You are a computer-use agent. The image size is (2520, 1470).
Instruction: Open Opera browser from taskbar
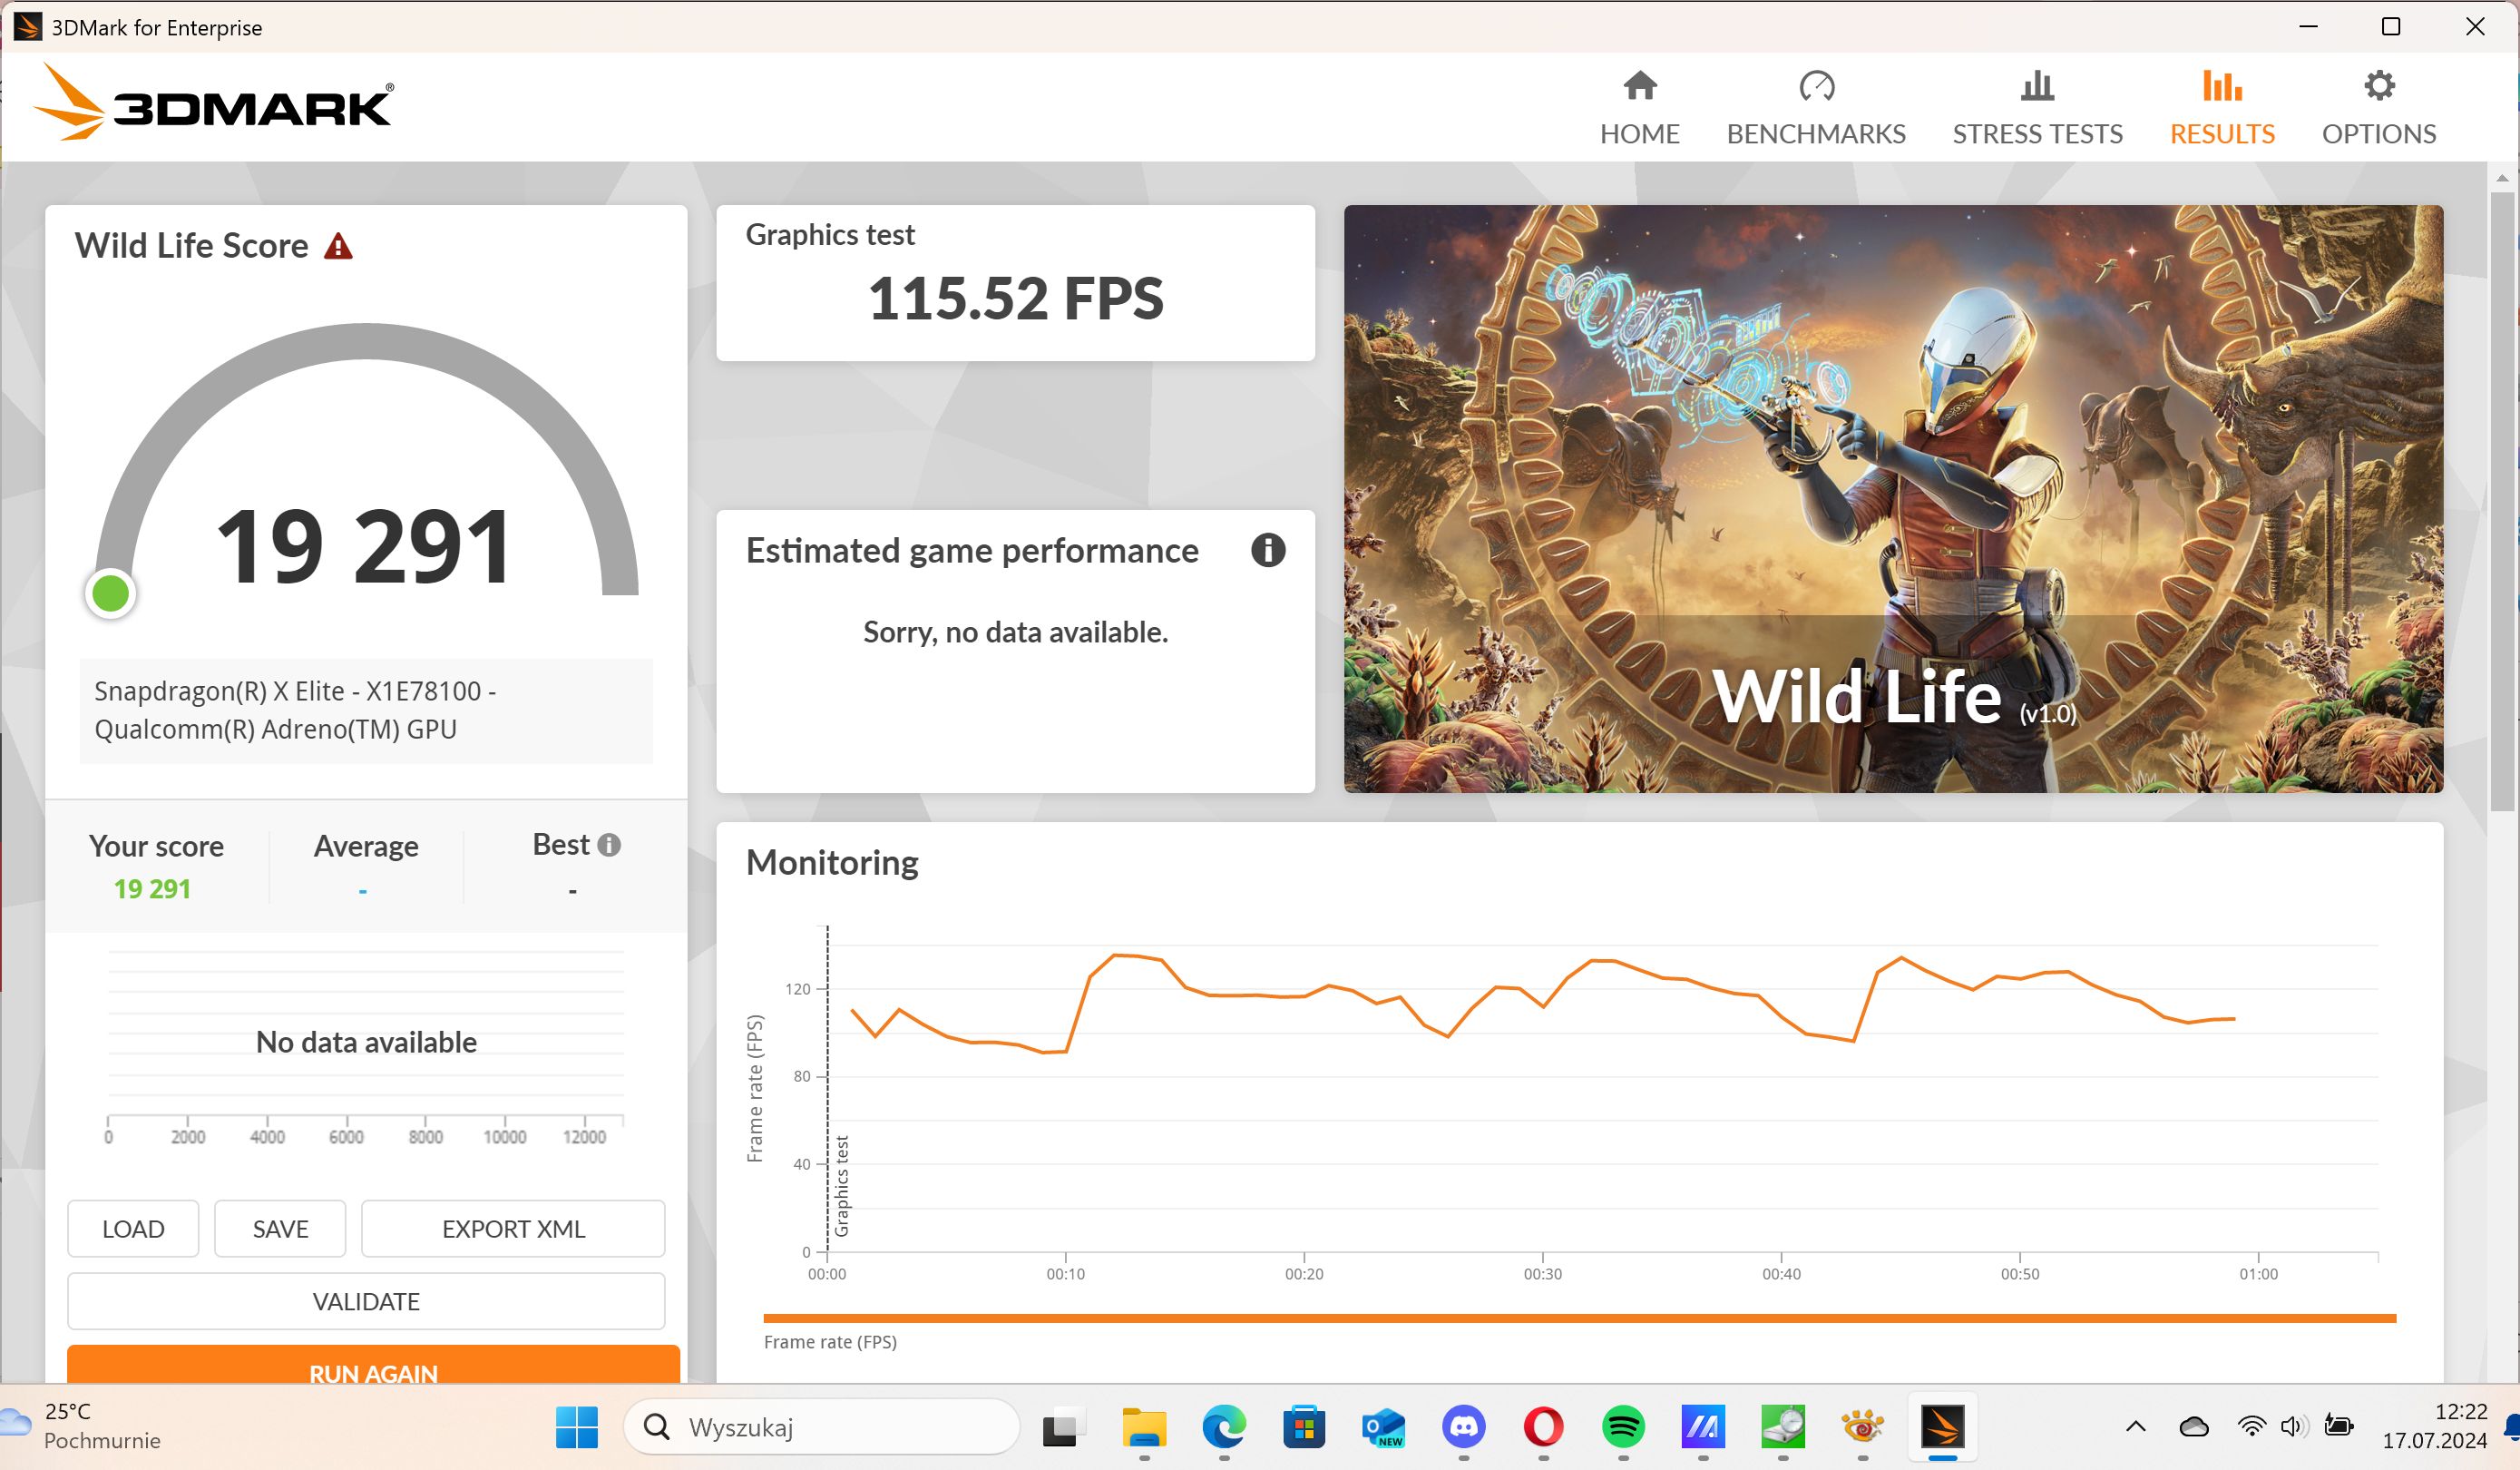tap(1543, 1427)
